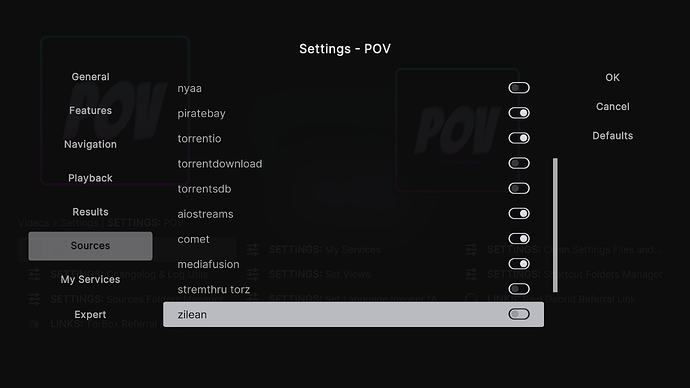
Task: Select the My Services tab
Action: (x=90, y=279)
